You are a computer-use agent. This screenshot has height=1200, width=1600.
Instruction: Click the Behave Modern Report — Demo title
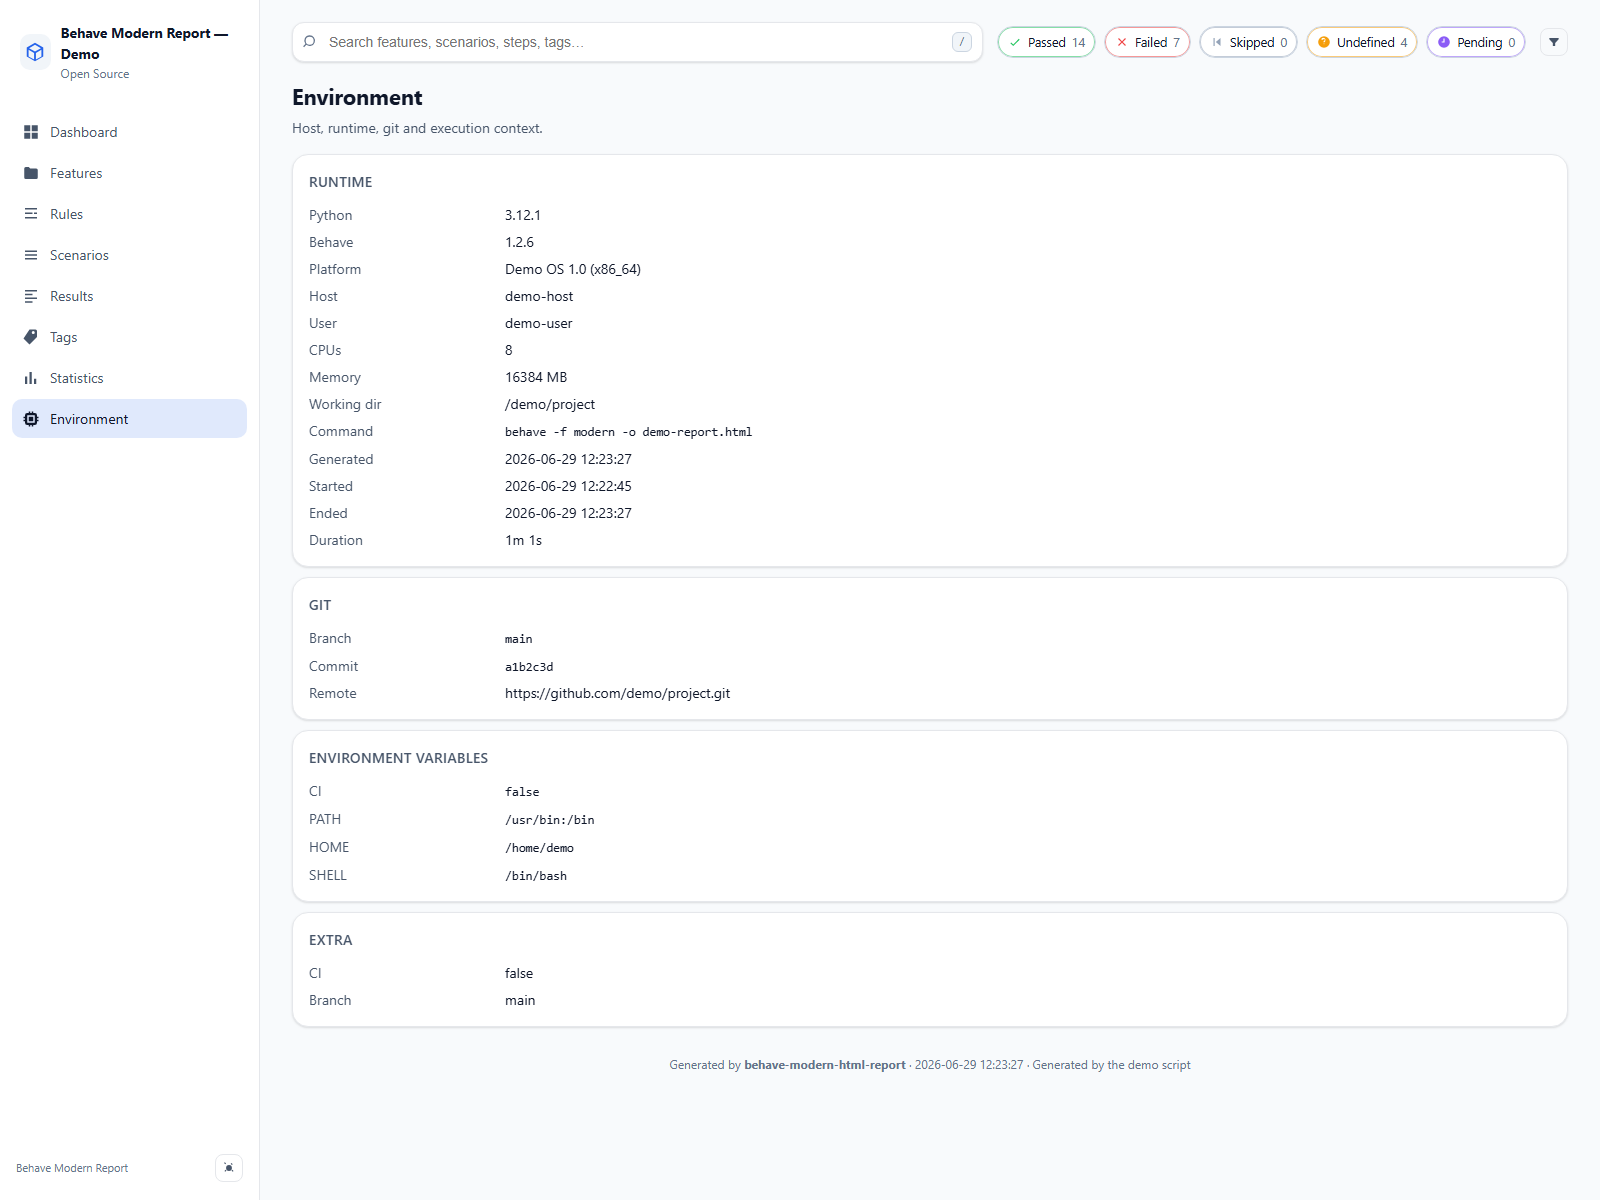(144, 43)
